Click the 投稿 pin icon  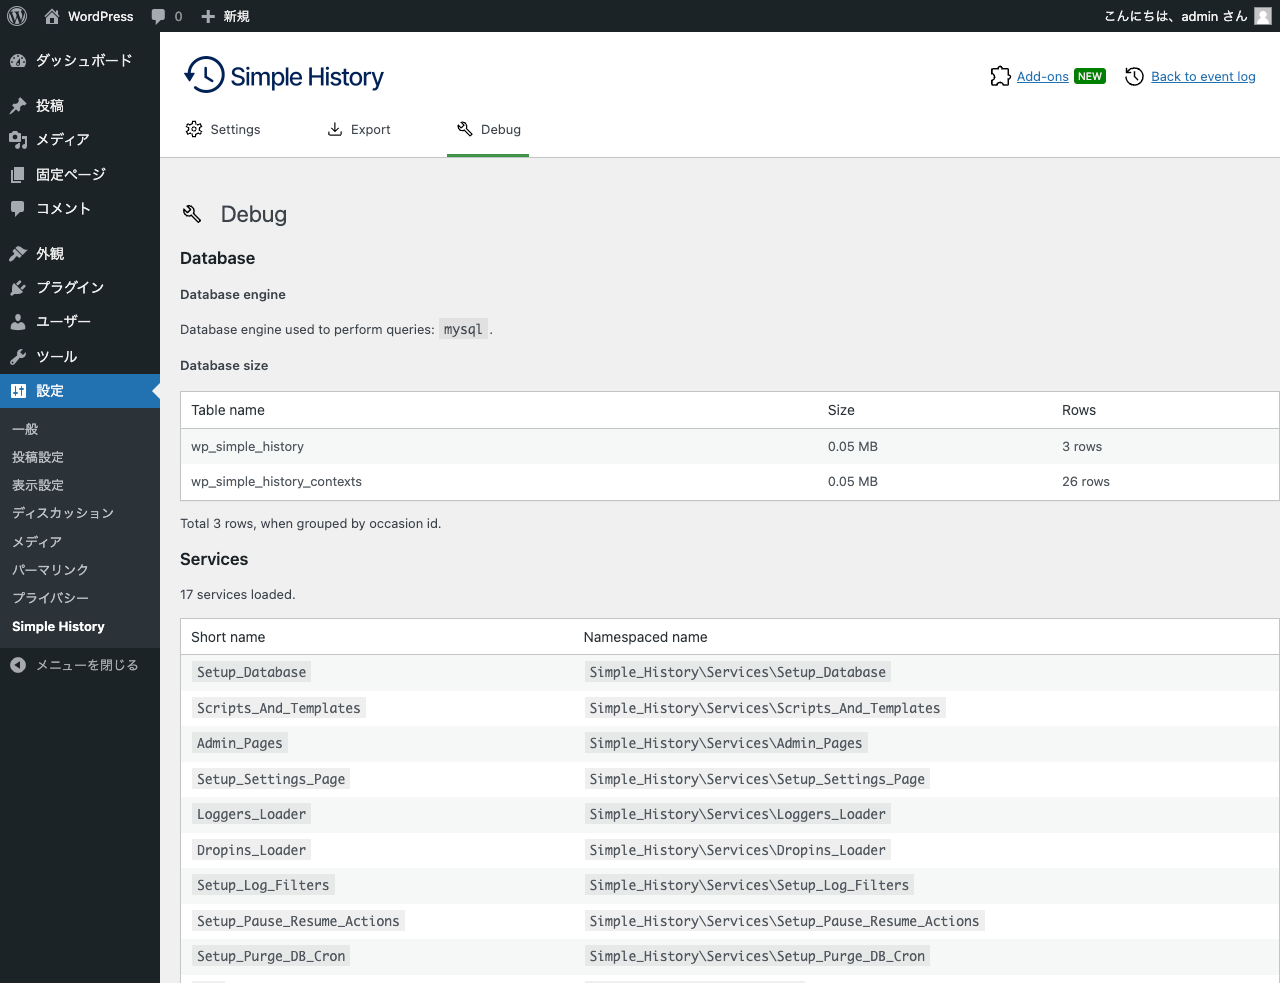tap(18, 105)
